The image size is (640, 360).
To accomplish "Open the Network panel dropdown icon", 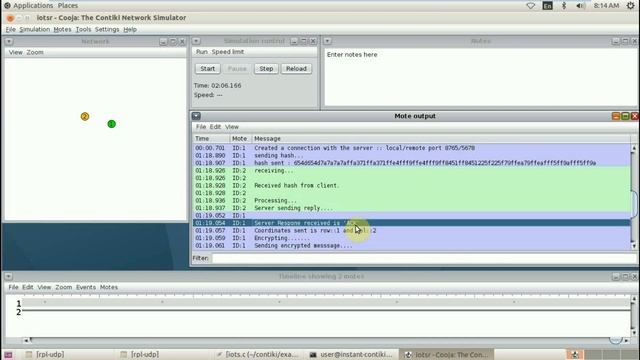I will click(x=9, y=41).
